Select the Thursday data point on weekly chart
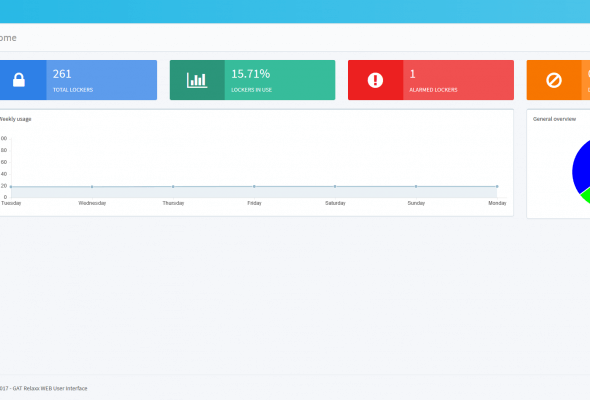590x400 pixels. (x=173, y=187)
